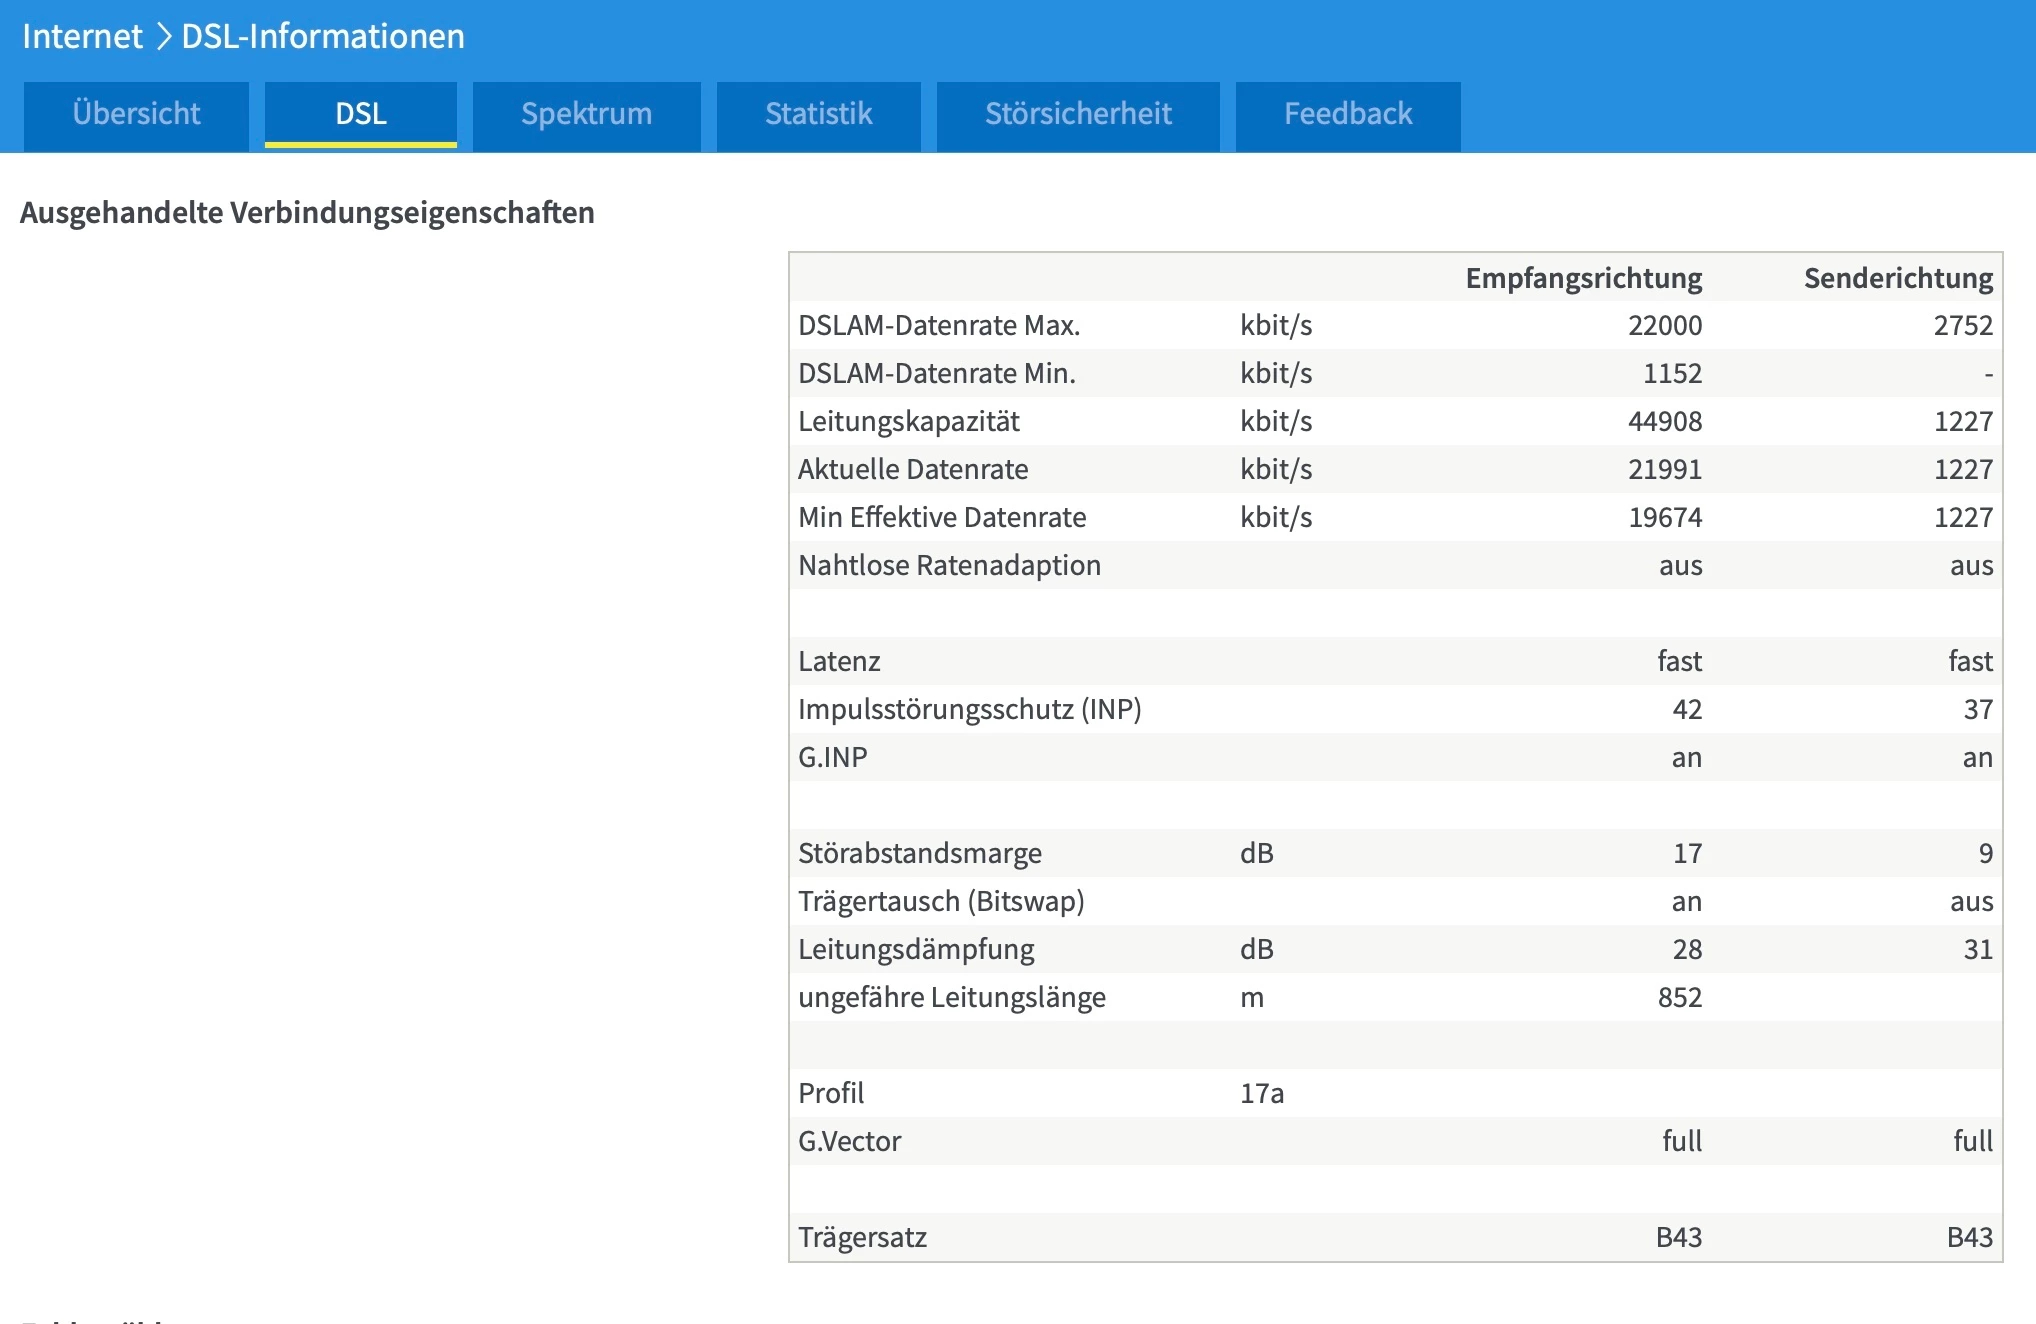2036x1324 pixels.
Task: Click the Internet breadcrumb link
Action: pos(82,36)
